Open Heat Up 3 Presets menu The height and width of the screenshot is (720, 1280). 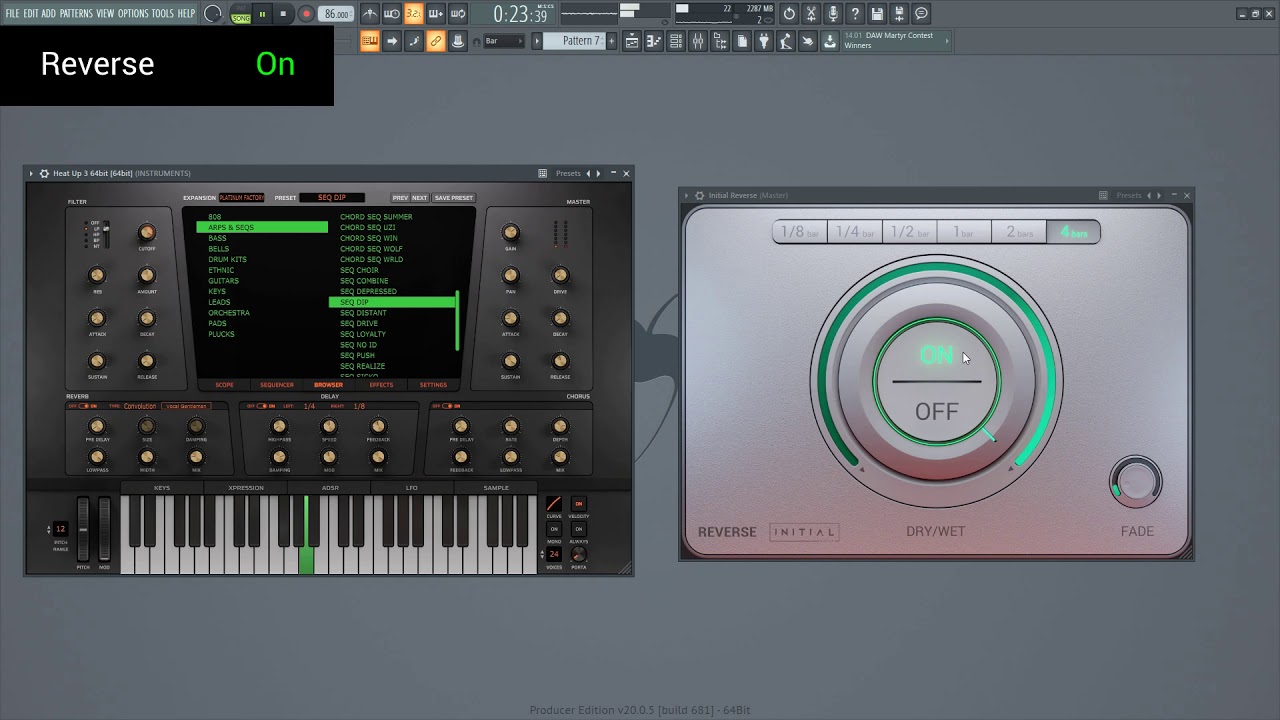pos(568,173)
